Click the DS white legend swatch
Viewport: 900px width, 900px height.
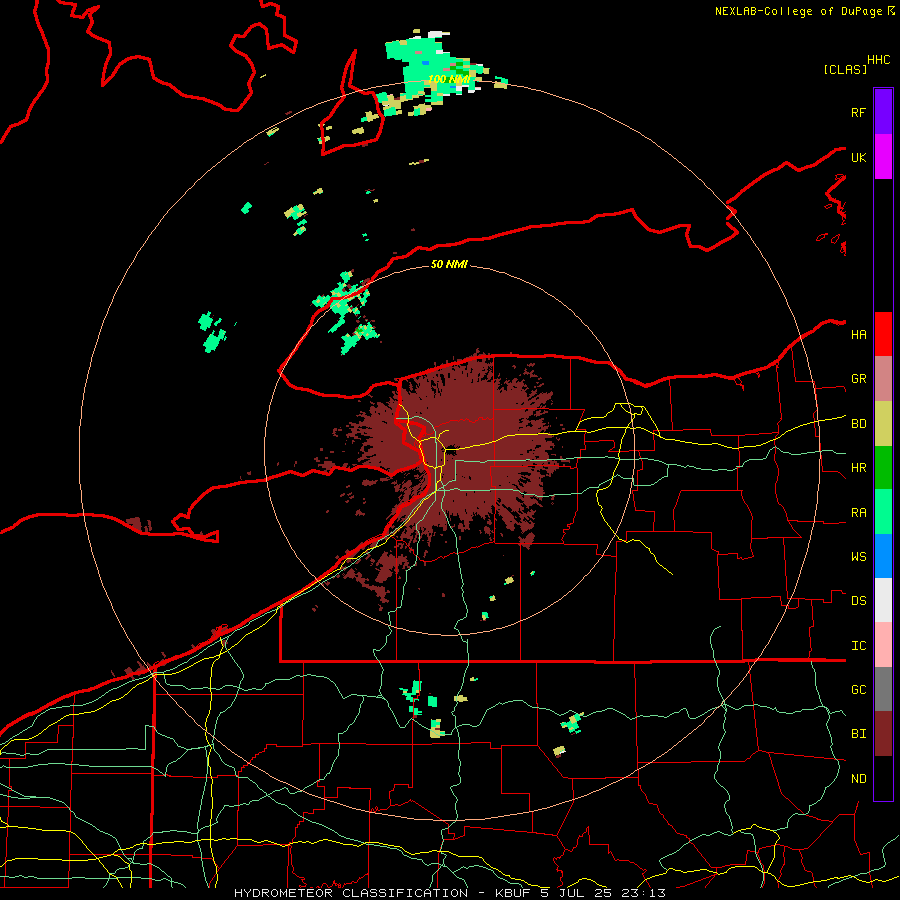(883, 600)
